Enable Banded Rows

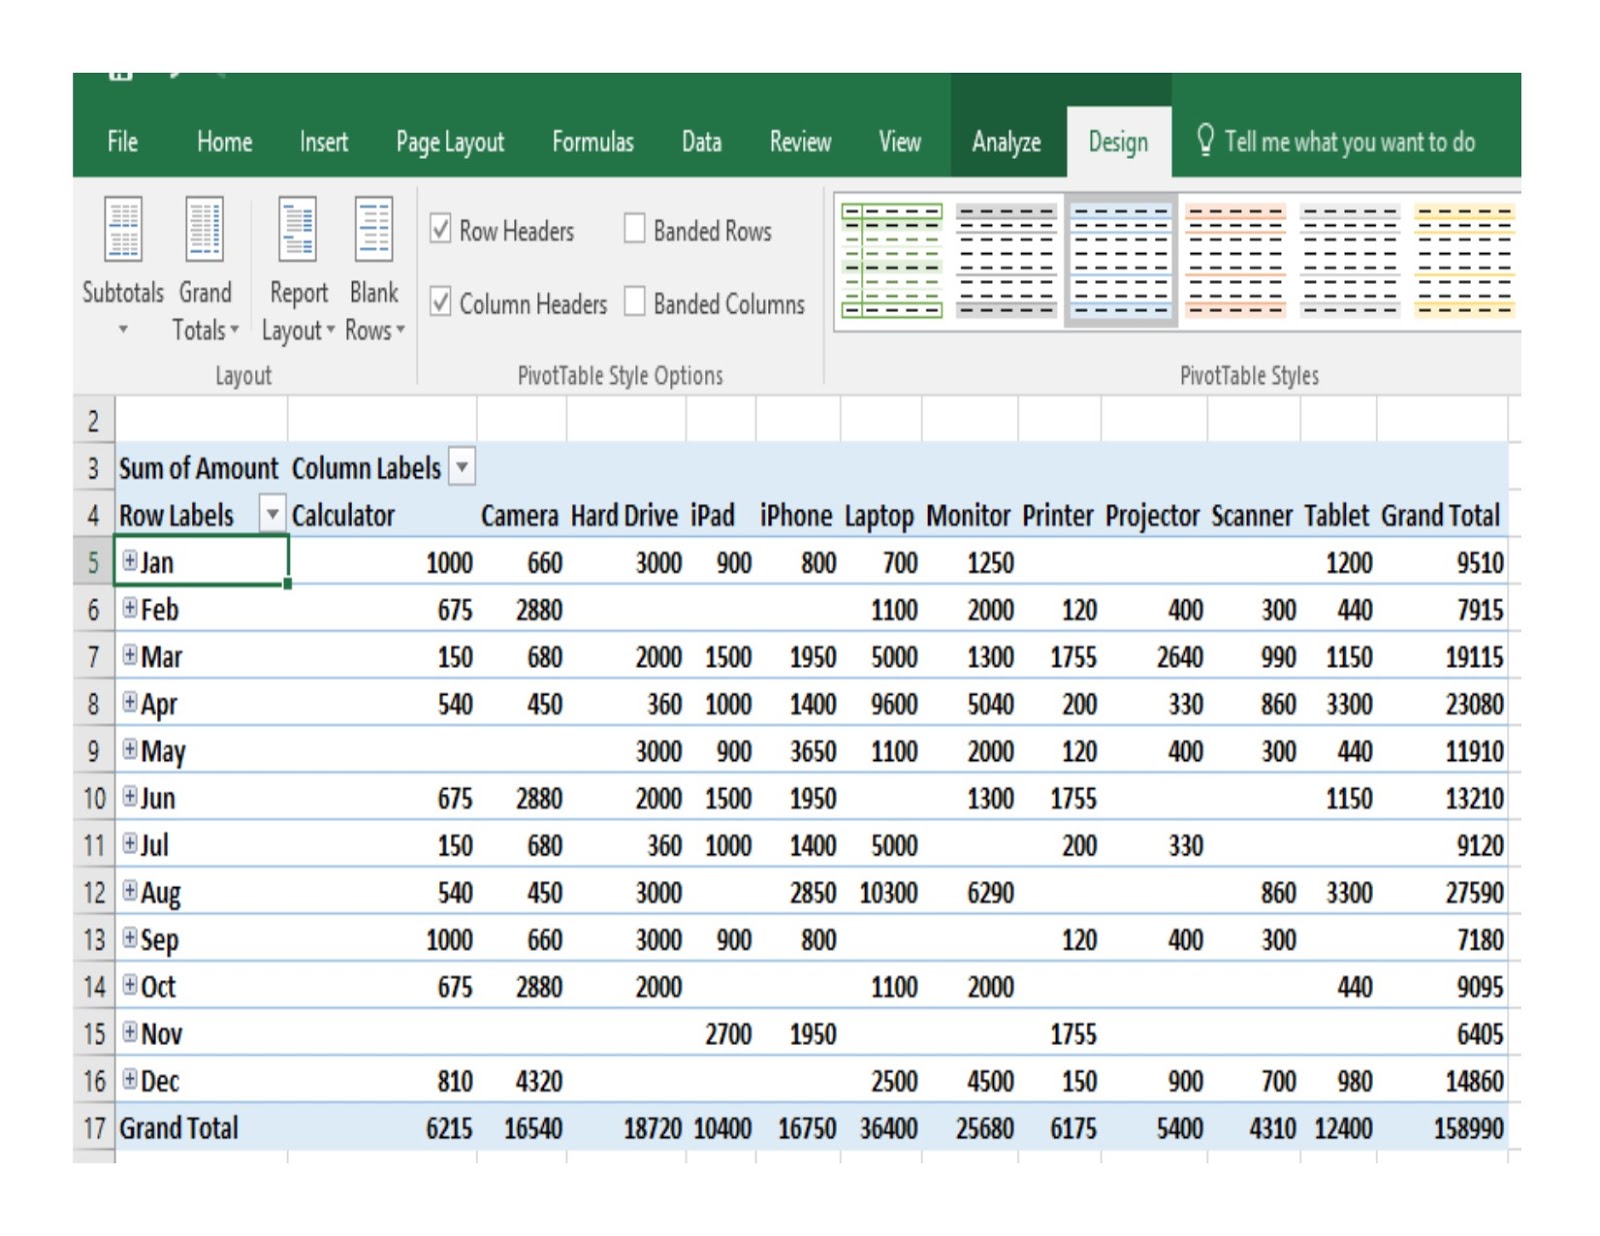[634, 229]
